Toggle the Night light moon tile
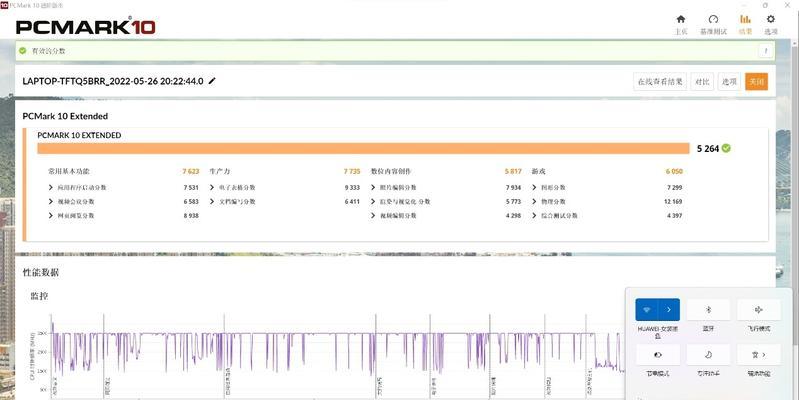The image size is (799, 400). 708,355
